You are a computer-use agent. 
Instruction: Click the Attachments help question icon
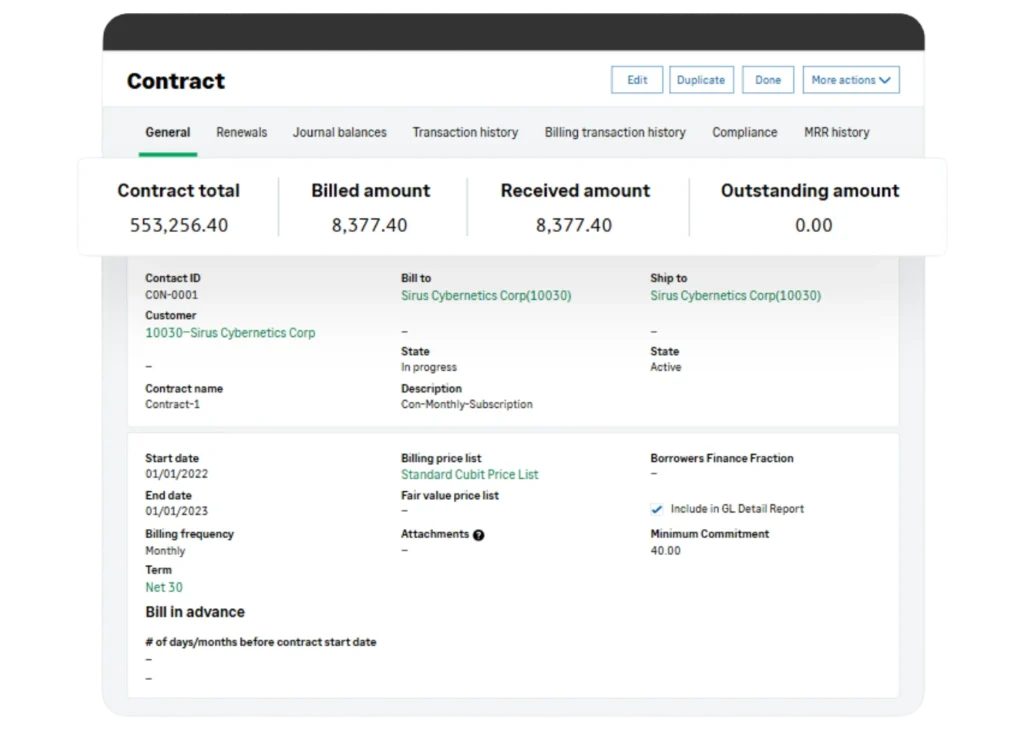click(479, 535)
